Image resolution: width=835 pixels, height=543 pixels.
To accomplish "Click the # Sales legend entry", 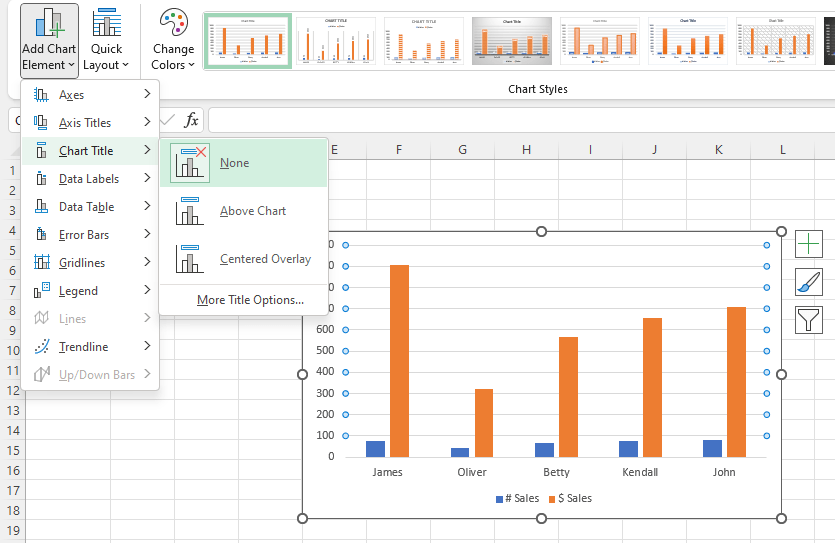I will 517,498.
